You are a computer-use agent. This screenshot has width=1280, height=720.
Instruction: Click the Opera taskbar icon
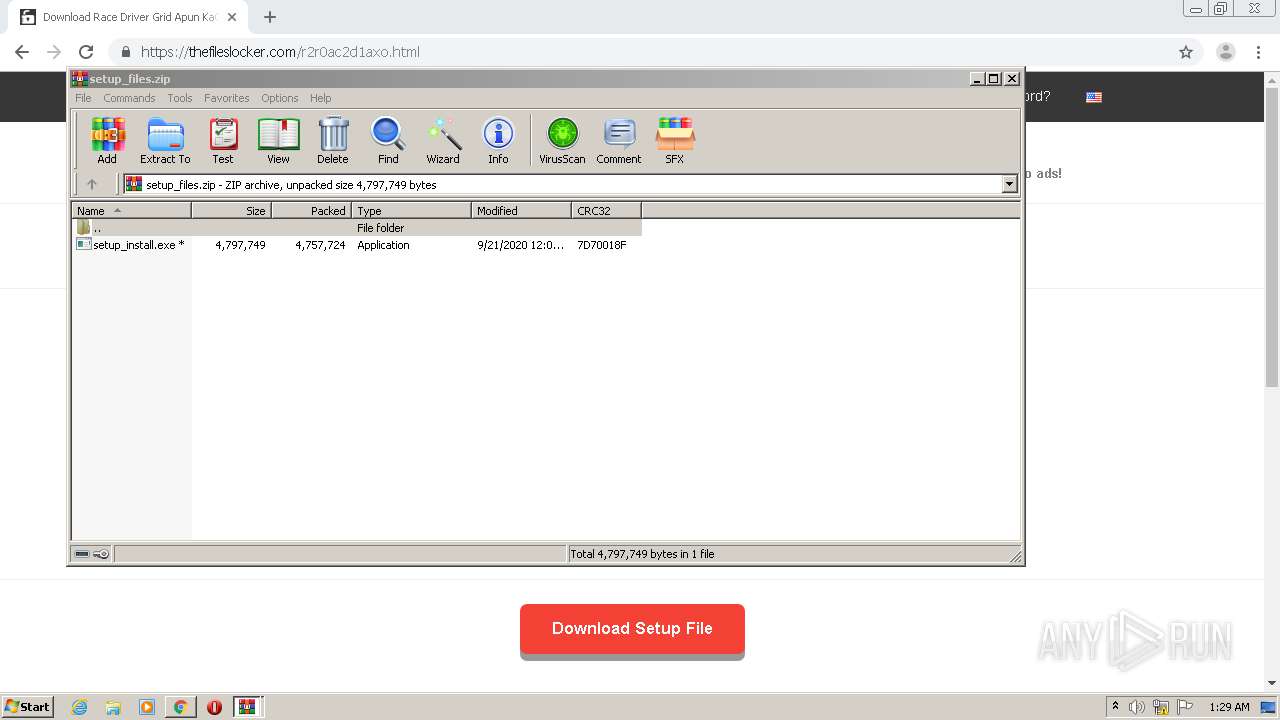click(214, 707)
